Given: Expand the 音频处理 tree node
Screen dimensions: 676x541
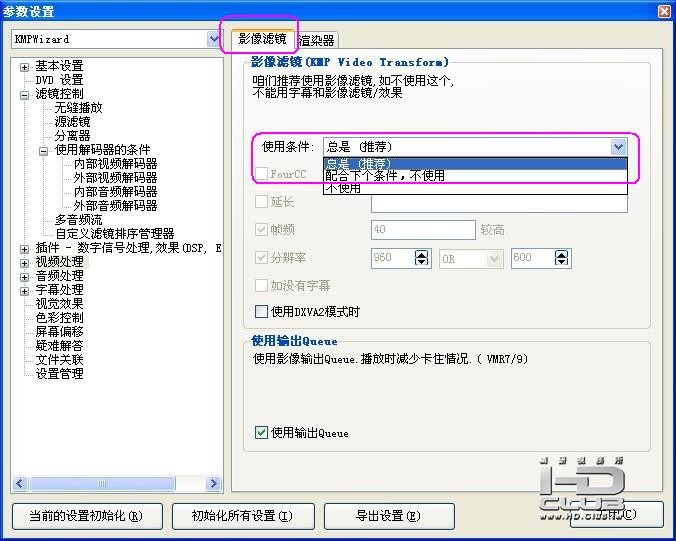Looking at the screenshot, I should [x=25, y=277].
